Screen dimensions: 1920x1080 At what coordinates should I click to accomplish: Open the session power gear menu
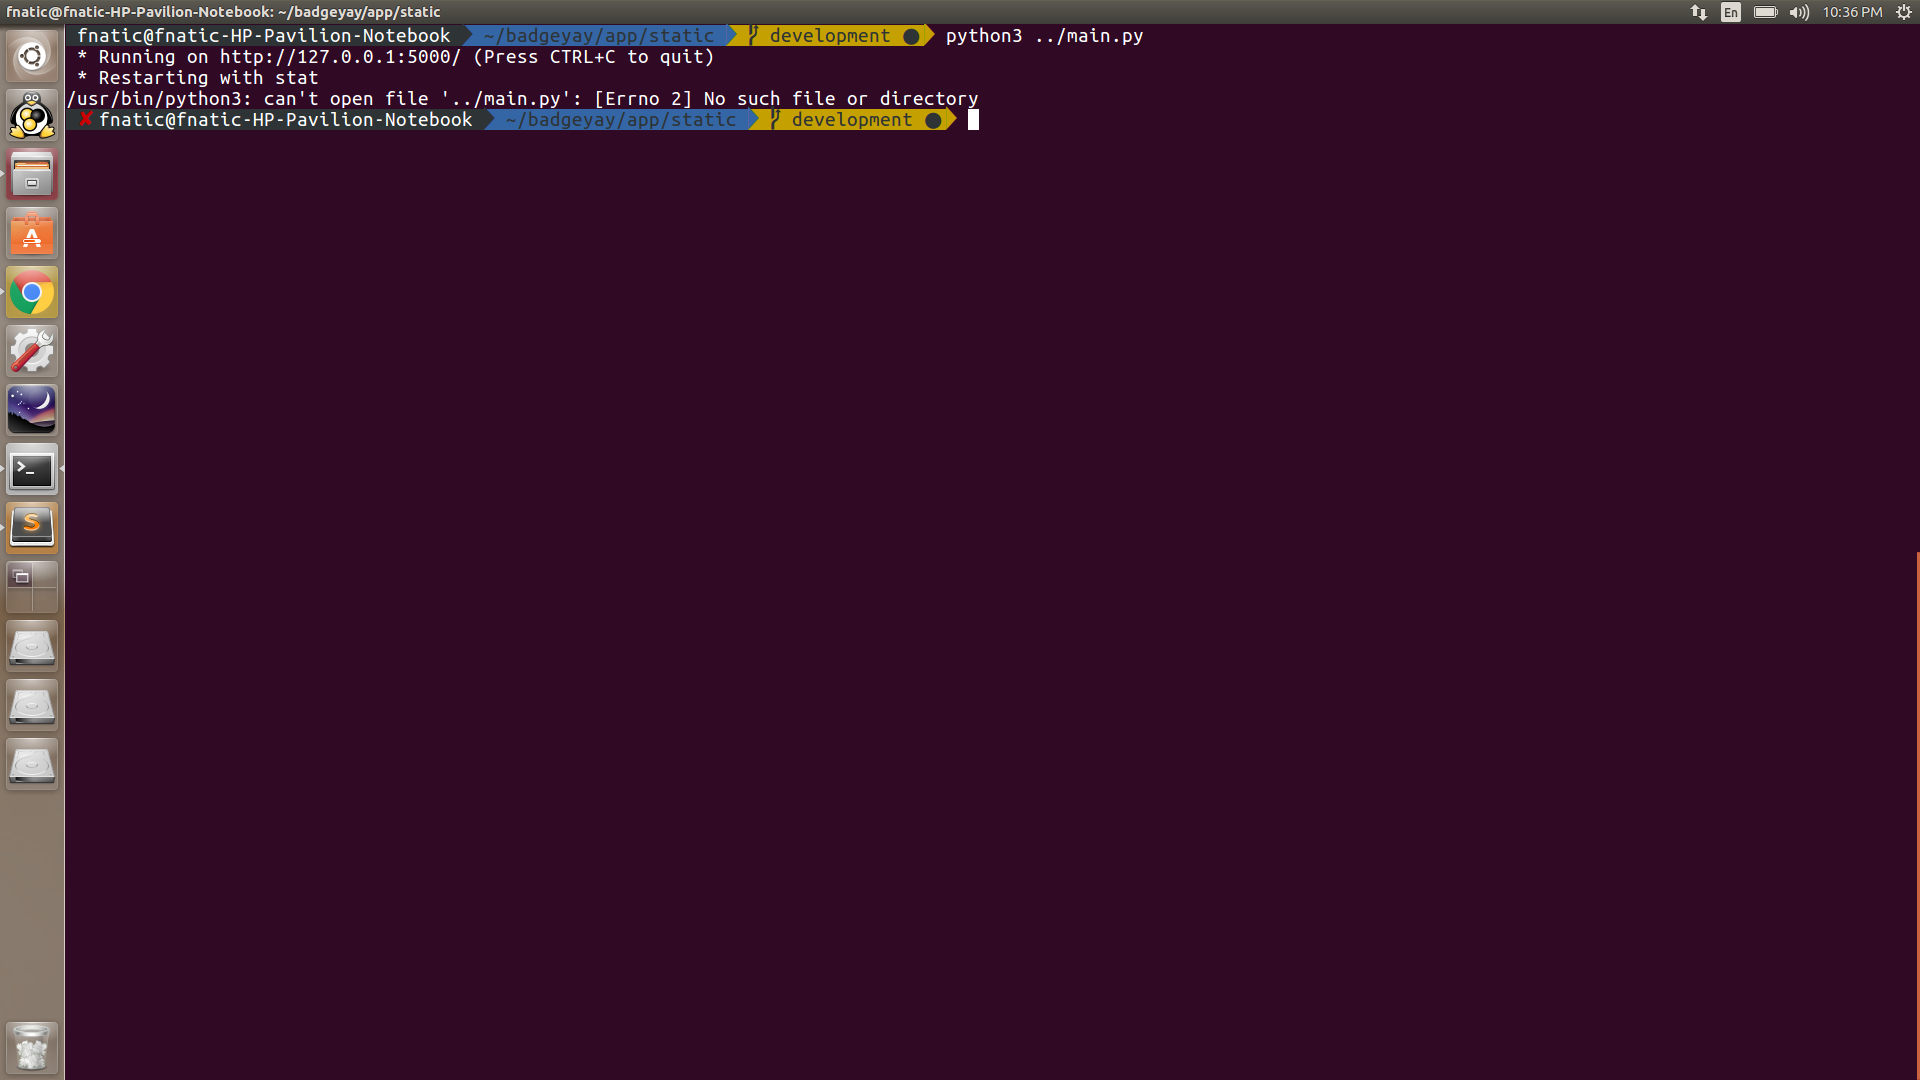1904,12
